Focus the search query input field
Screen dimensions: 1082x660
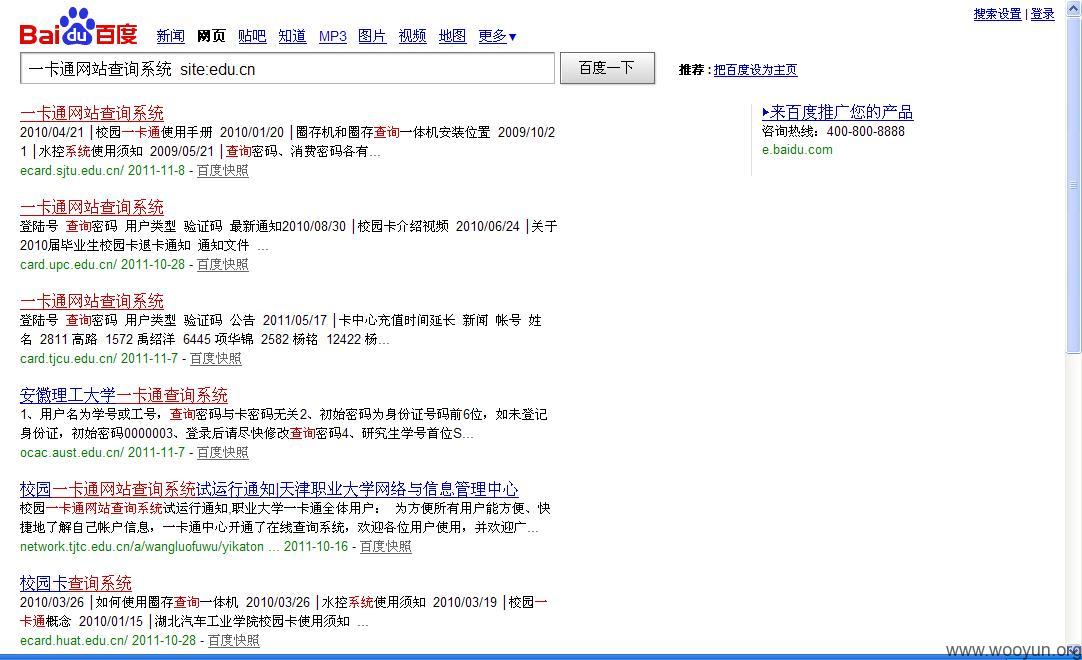[x=287, y=68]
